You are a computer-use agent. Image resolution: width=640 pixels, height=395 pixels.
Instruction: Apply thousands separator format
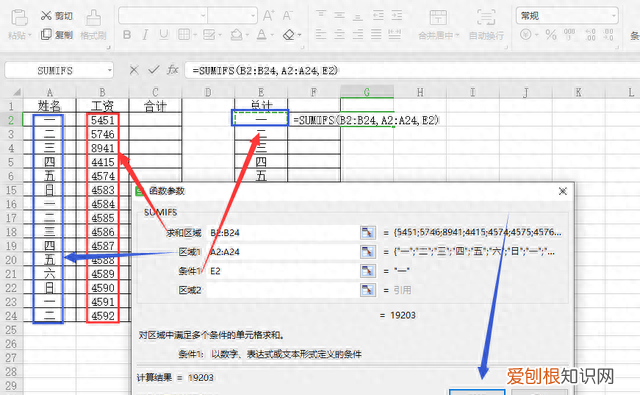[569, 34]
